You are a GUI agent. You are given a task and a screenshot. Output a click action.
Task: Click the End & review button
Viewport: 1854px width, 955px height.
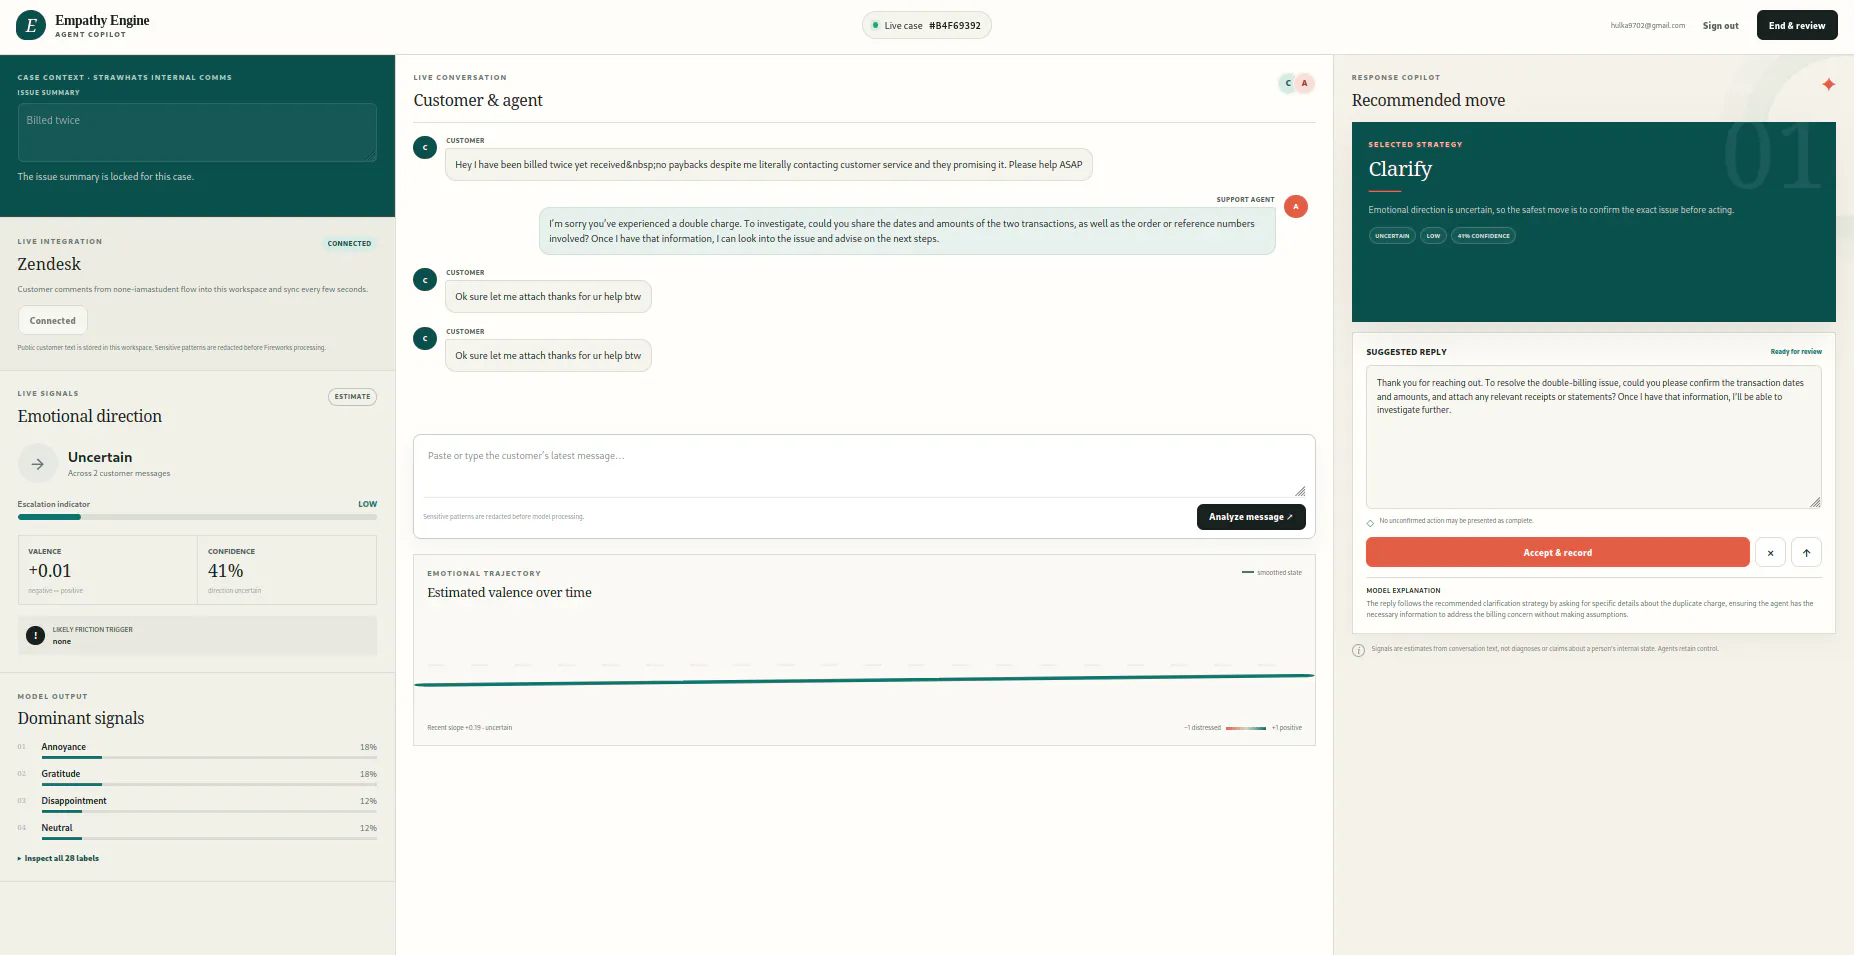tap(1796, 26)
